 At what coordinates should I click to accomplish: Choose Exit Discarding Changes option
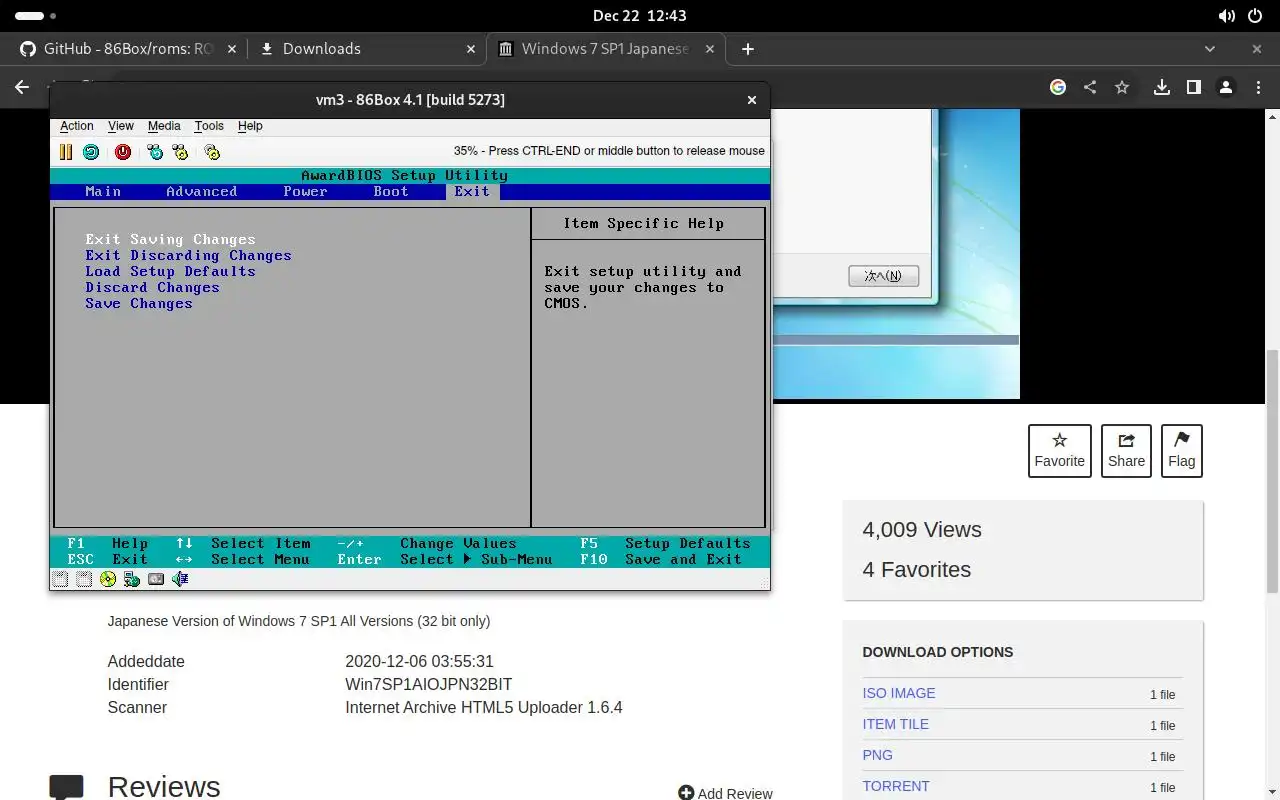(x=188, y=256)
